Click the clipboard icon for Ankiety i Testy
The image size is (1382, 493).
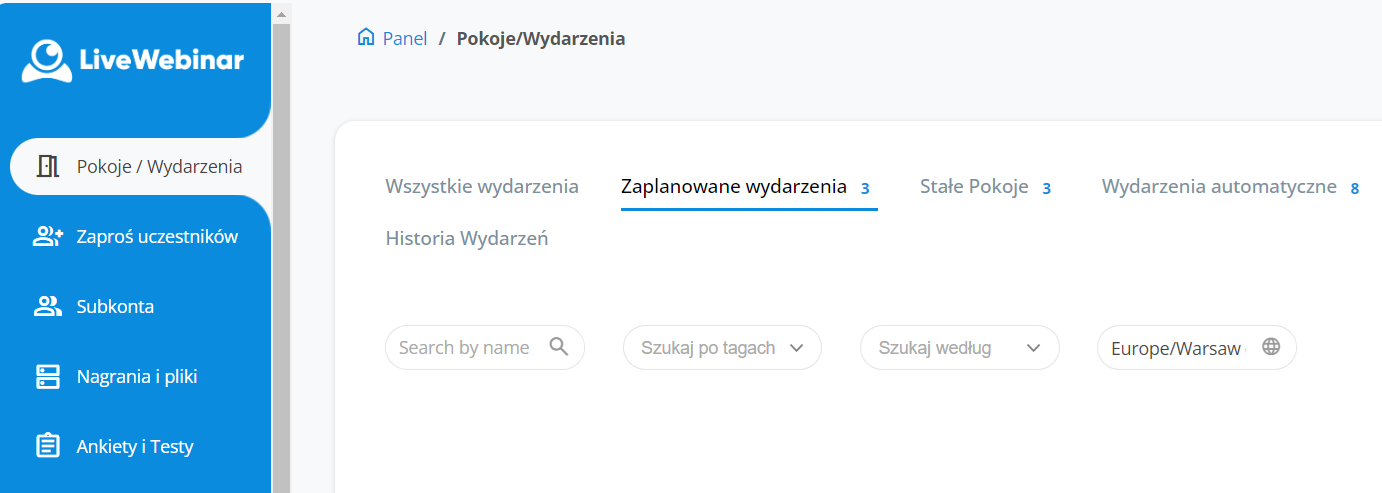pos(48,446)
